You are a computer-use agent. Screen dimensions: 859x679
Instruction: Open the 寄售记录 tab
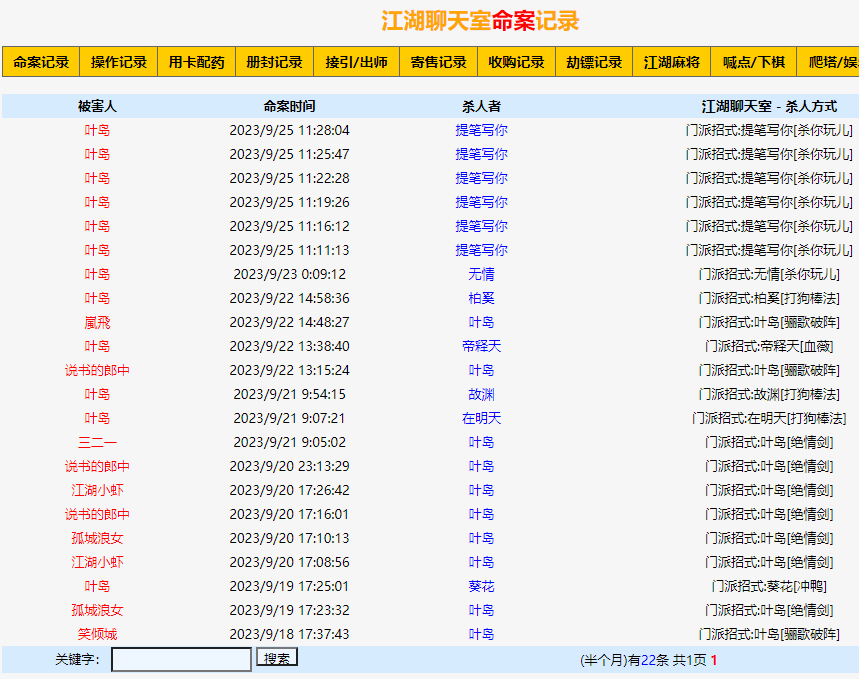click(438, 62)
